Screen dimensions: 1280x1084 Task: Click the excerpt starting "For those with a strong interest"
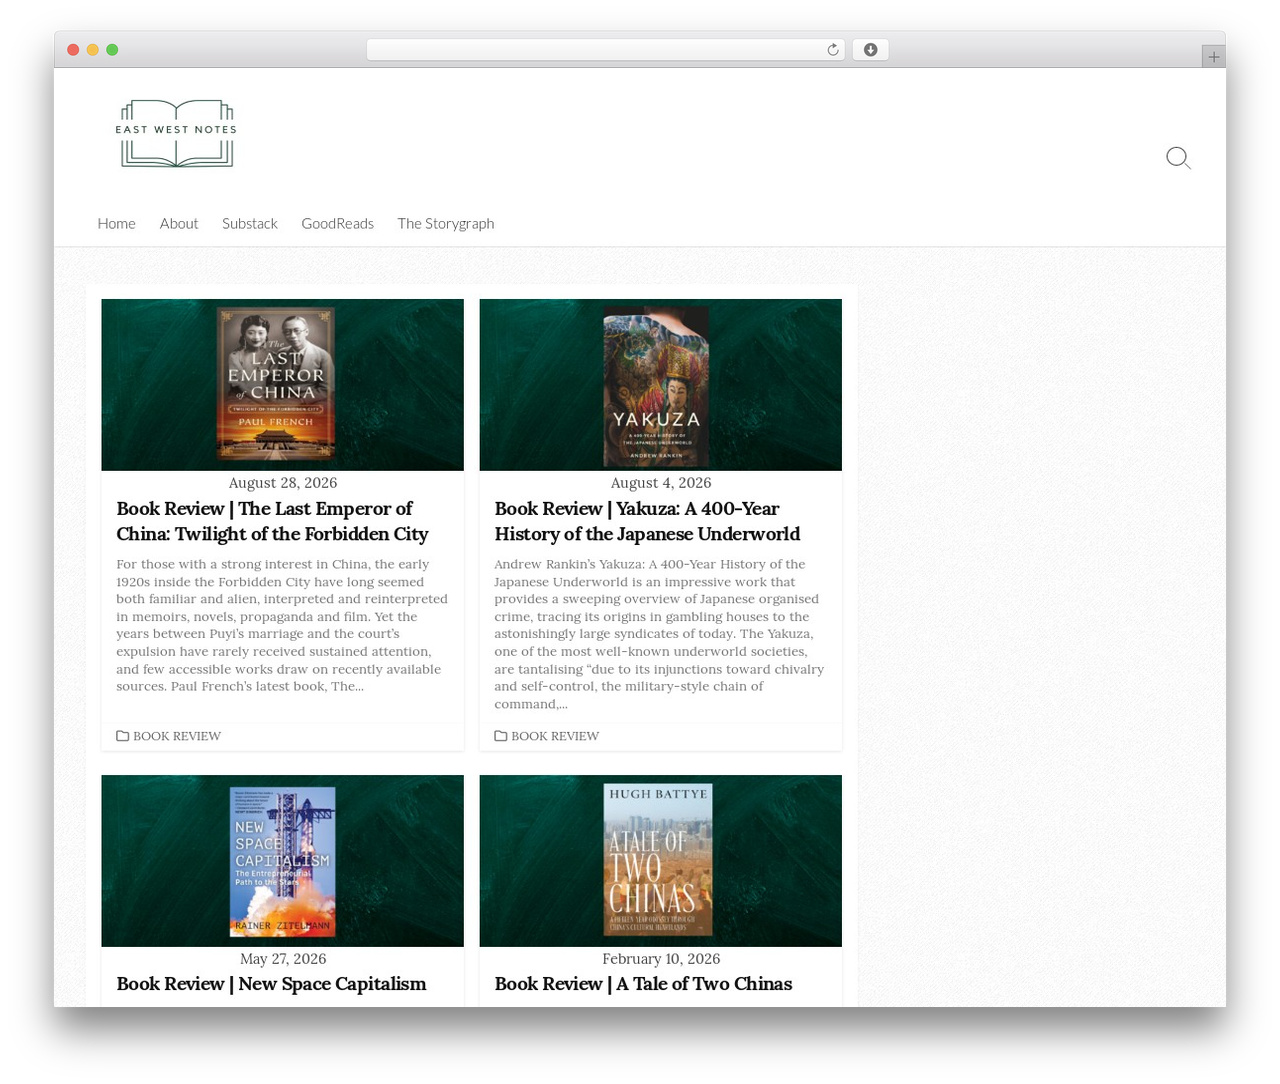[x=282, y=625]
